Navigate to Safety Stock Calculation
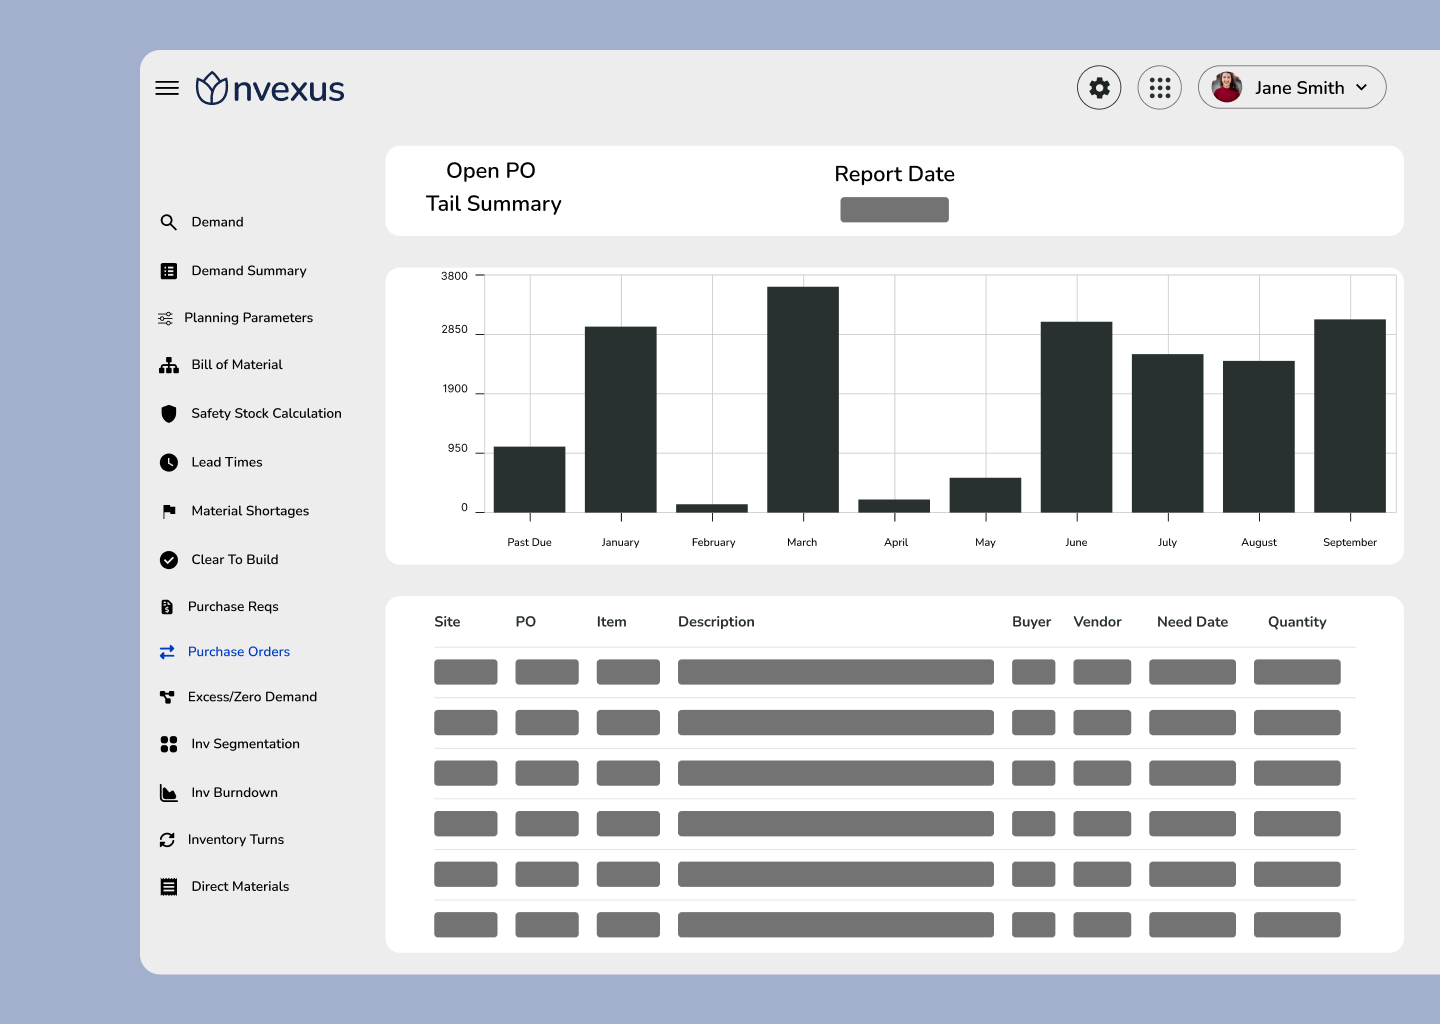 [x=266, y=413]
